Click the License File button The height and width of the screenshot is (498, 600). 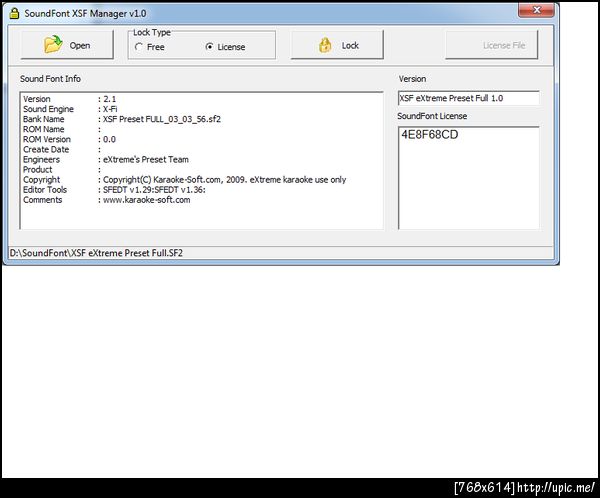pyautogui.click(x=492, y=45)
